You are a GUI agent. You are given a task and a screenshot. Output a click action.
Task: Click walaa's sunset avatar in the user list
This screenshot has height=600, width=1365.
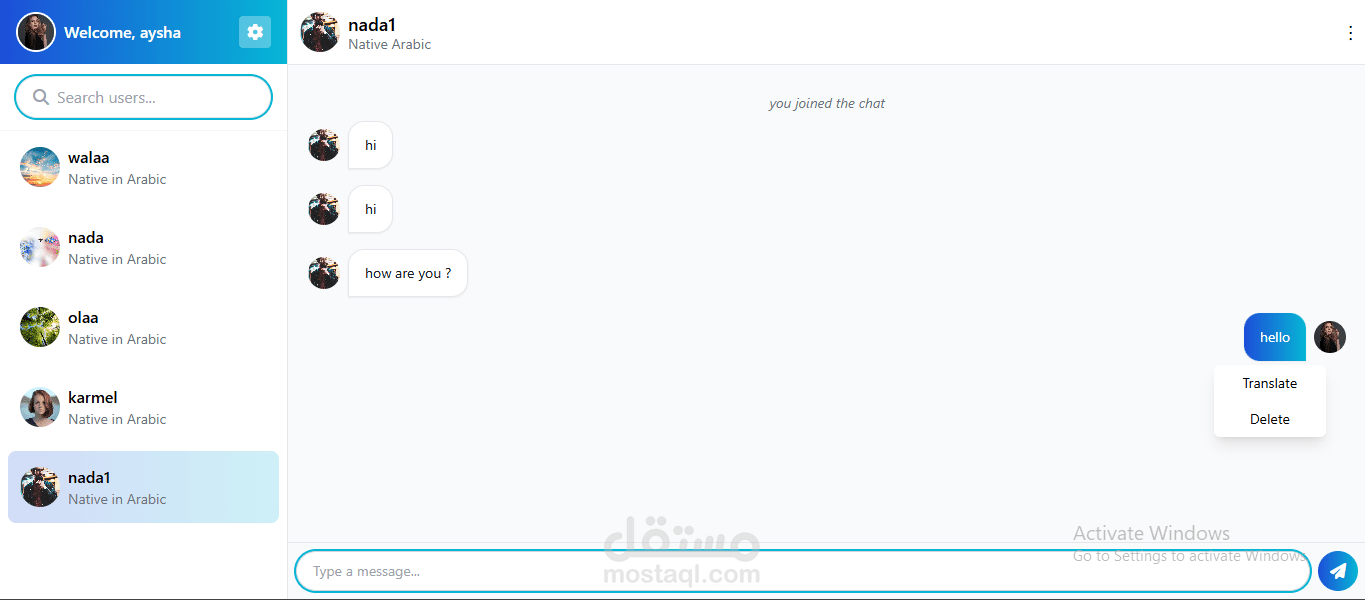[40, 167]
